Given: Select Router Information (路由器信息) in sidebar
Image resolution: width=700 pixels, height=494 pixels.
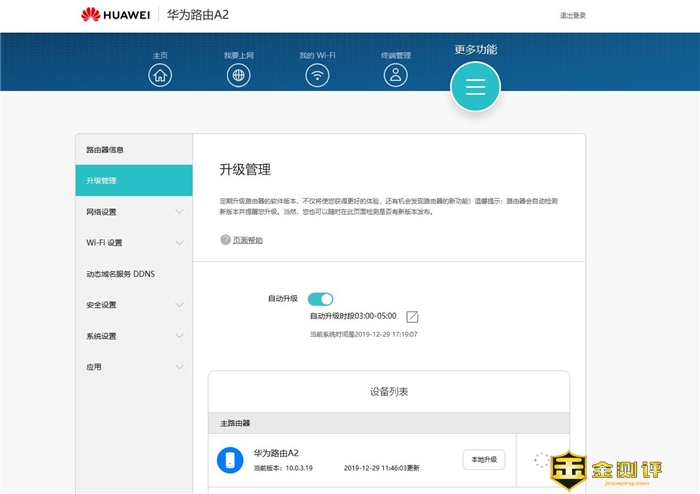Looking at the screenshot, I should click(133, 150).
